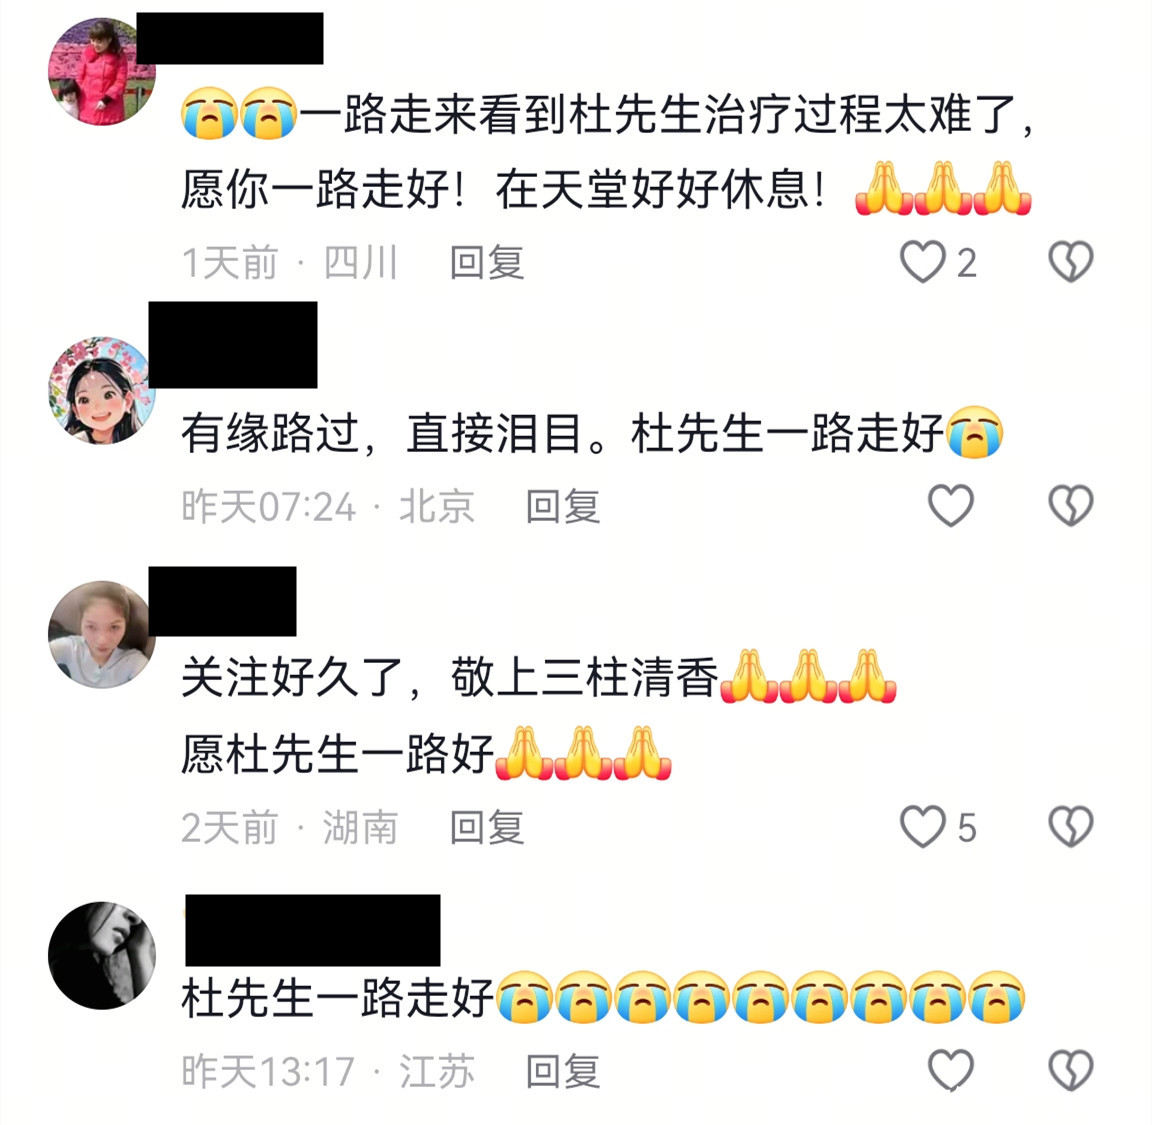Reply (回复) to the Jiangsu comment
1152x1125 pixels.
tap(563, 1071)
